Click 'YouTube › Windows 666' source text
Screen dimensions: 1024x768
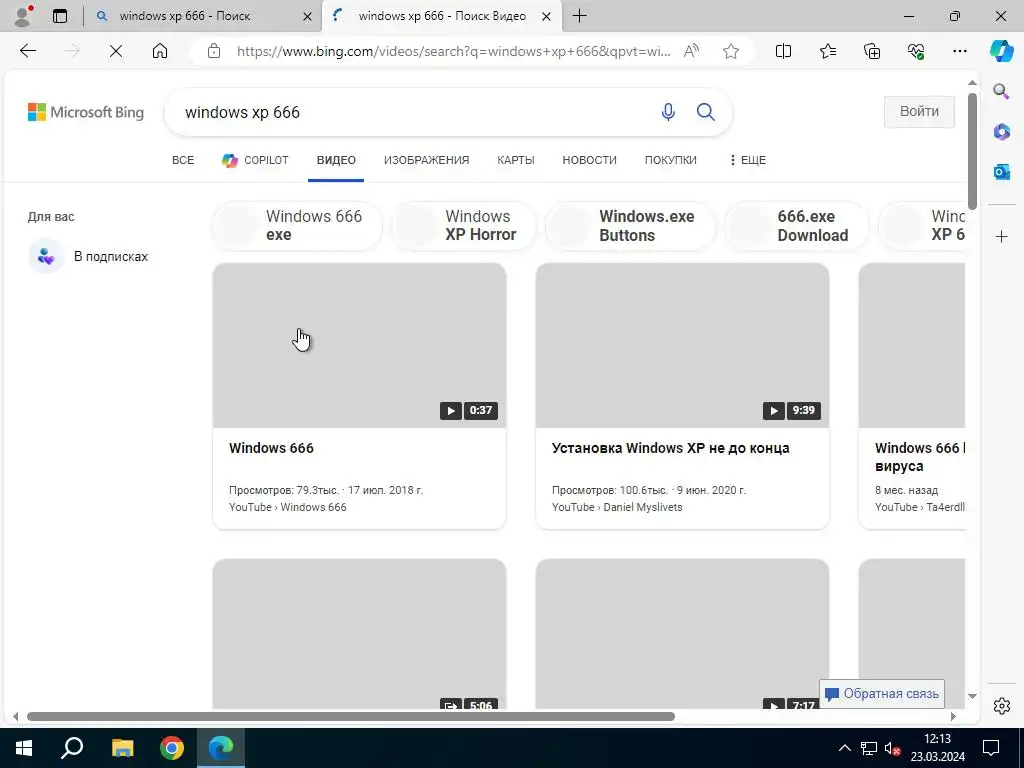(x=287, y=507)
